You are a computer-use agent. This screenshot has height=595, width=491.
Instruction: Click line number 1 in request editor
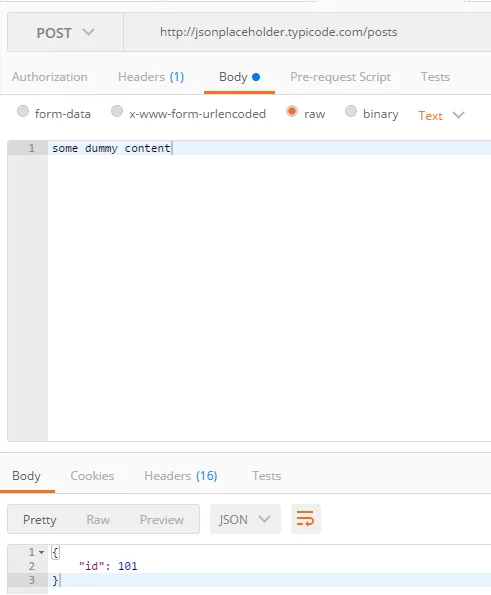(x=31, y=148)
